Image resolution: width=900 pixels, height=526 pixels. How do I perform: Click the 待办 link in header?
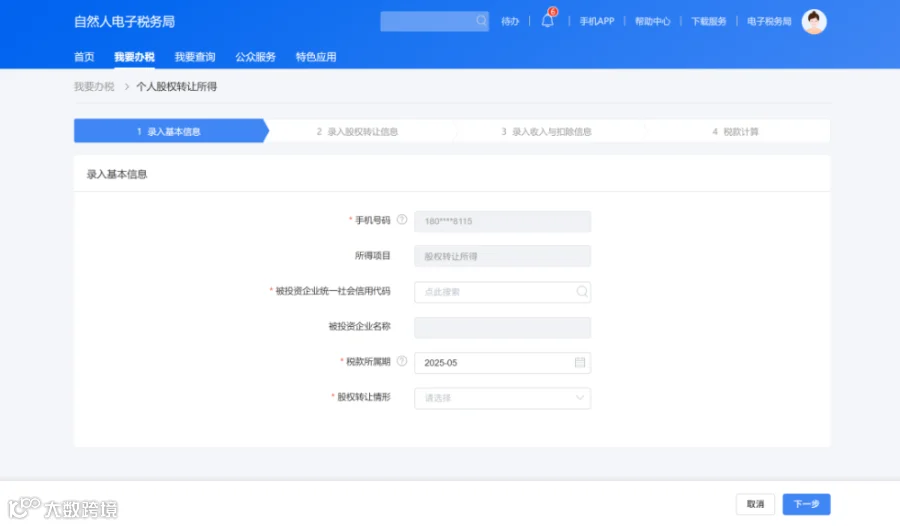[510, 21]
